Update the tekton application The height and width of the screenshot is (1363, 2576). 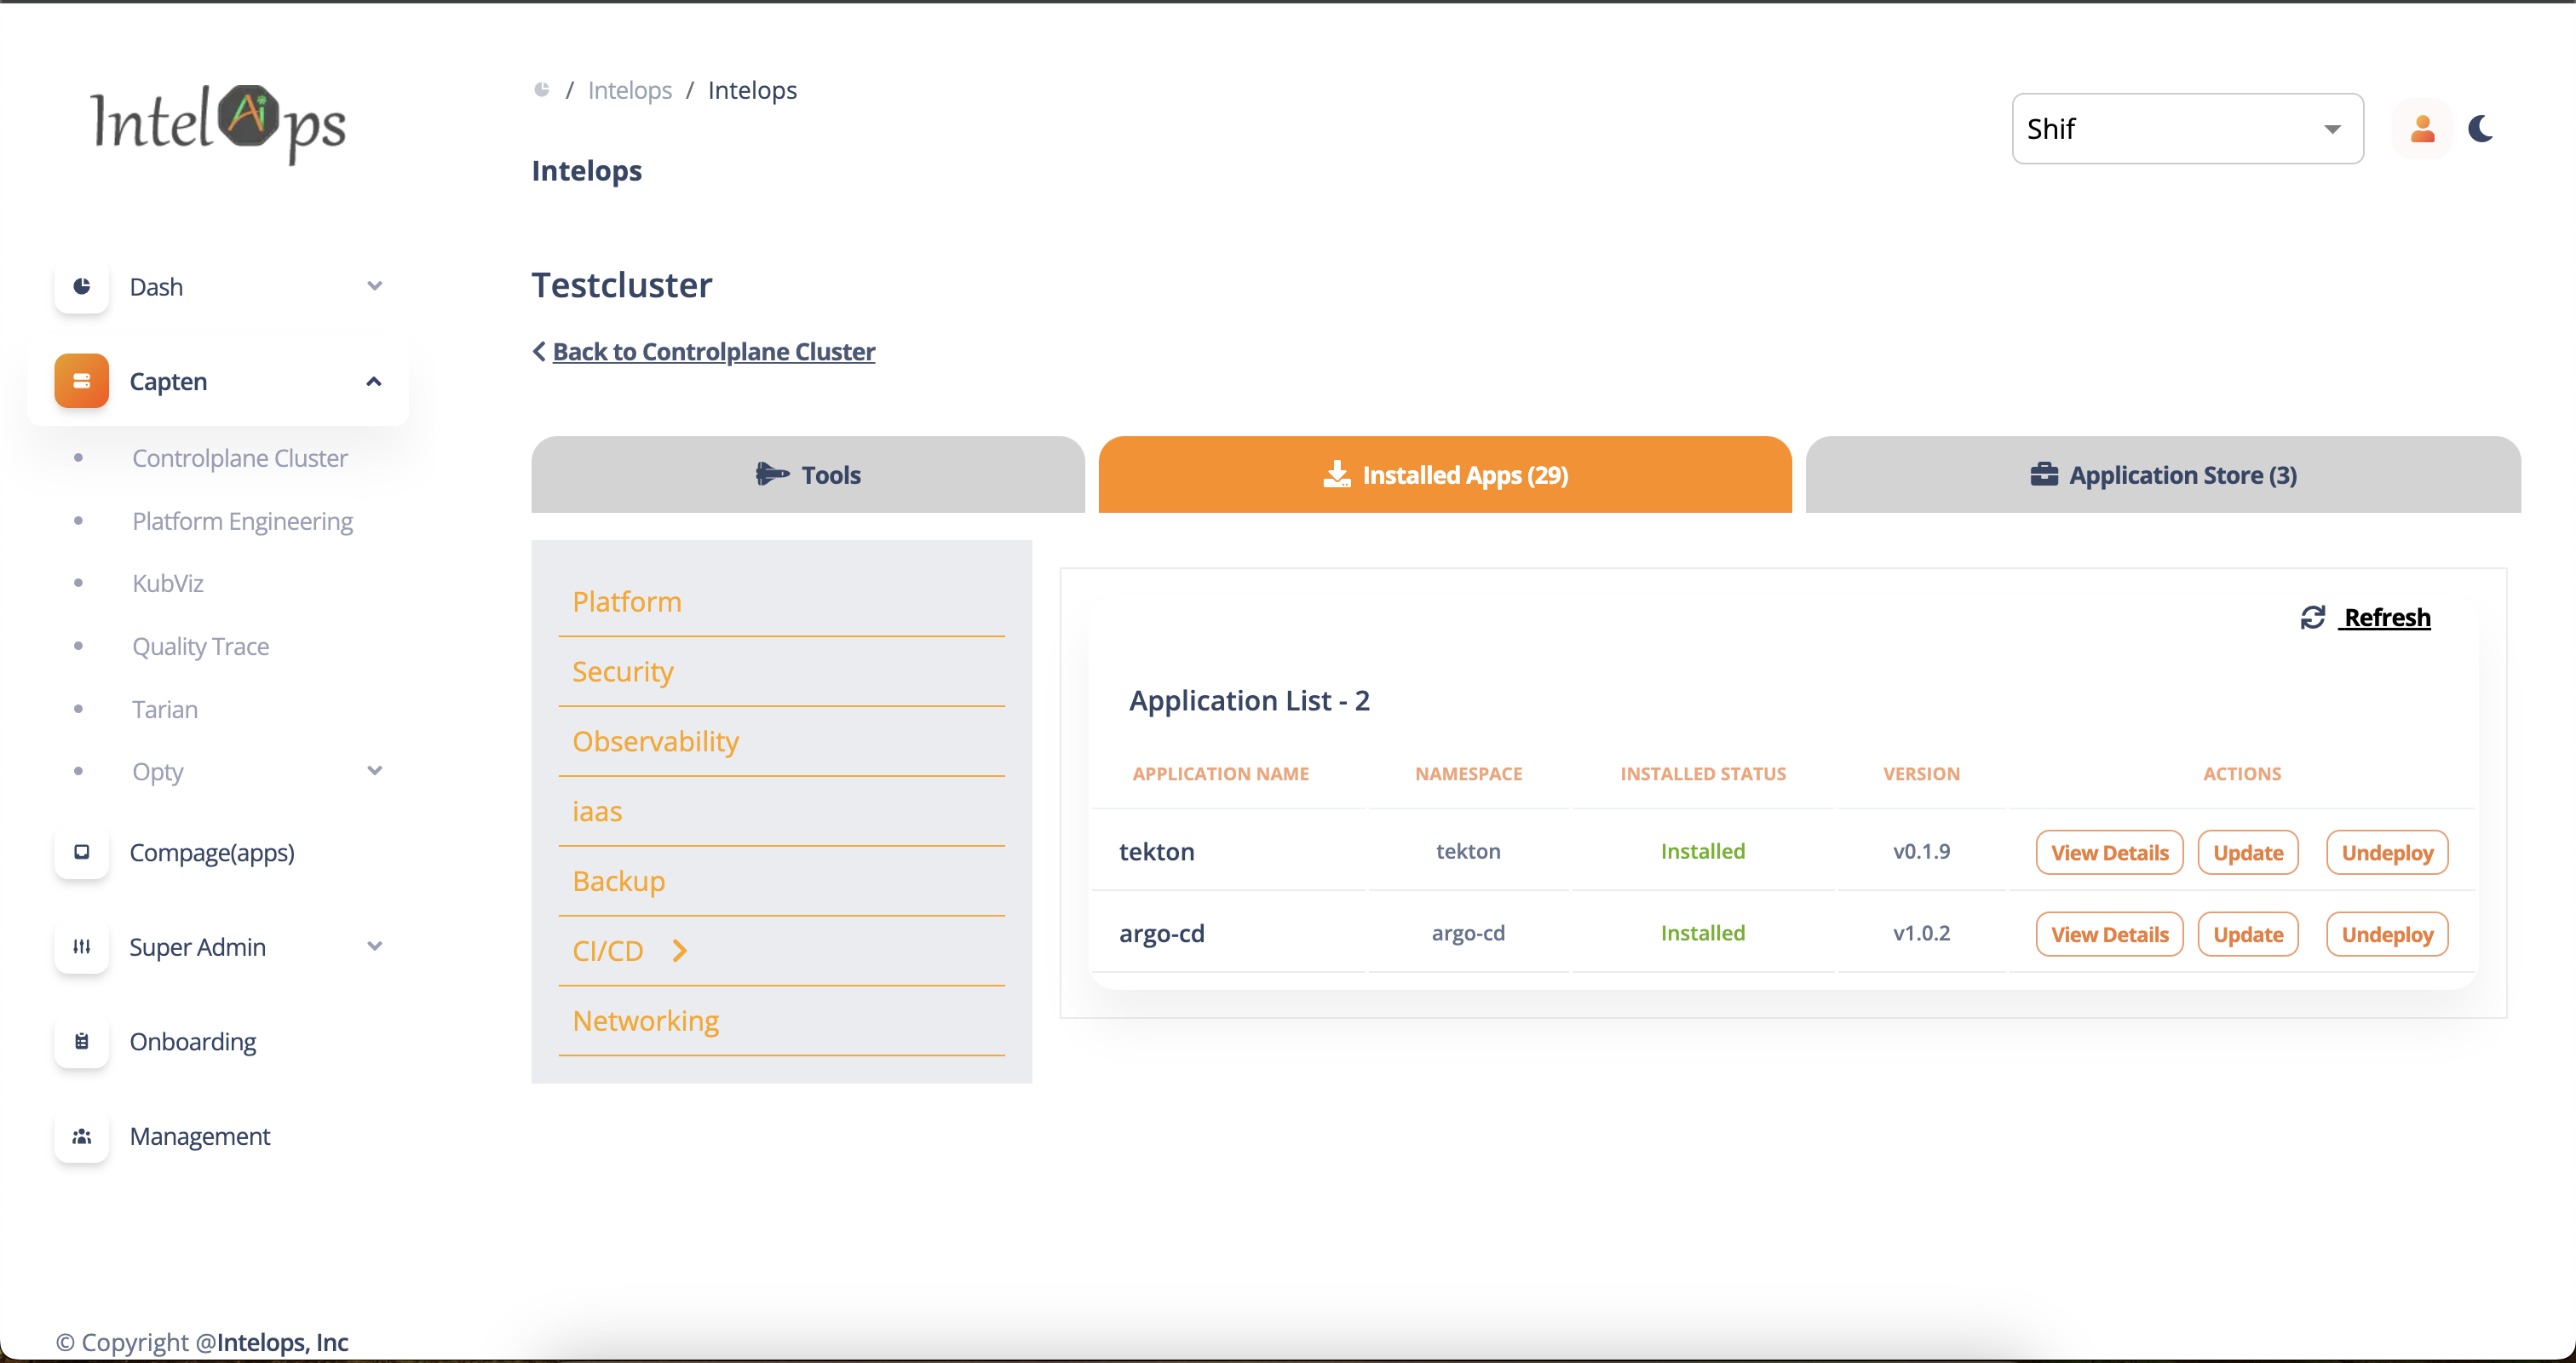[x=2248, y=852]
